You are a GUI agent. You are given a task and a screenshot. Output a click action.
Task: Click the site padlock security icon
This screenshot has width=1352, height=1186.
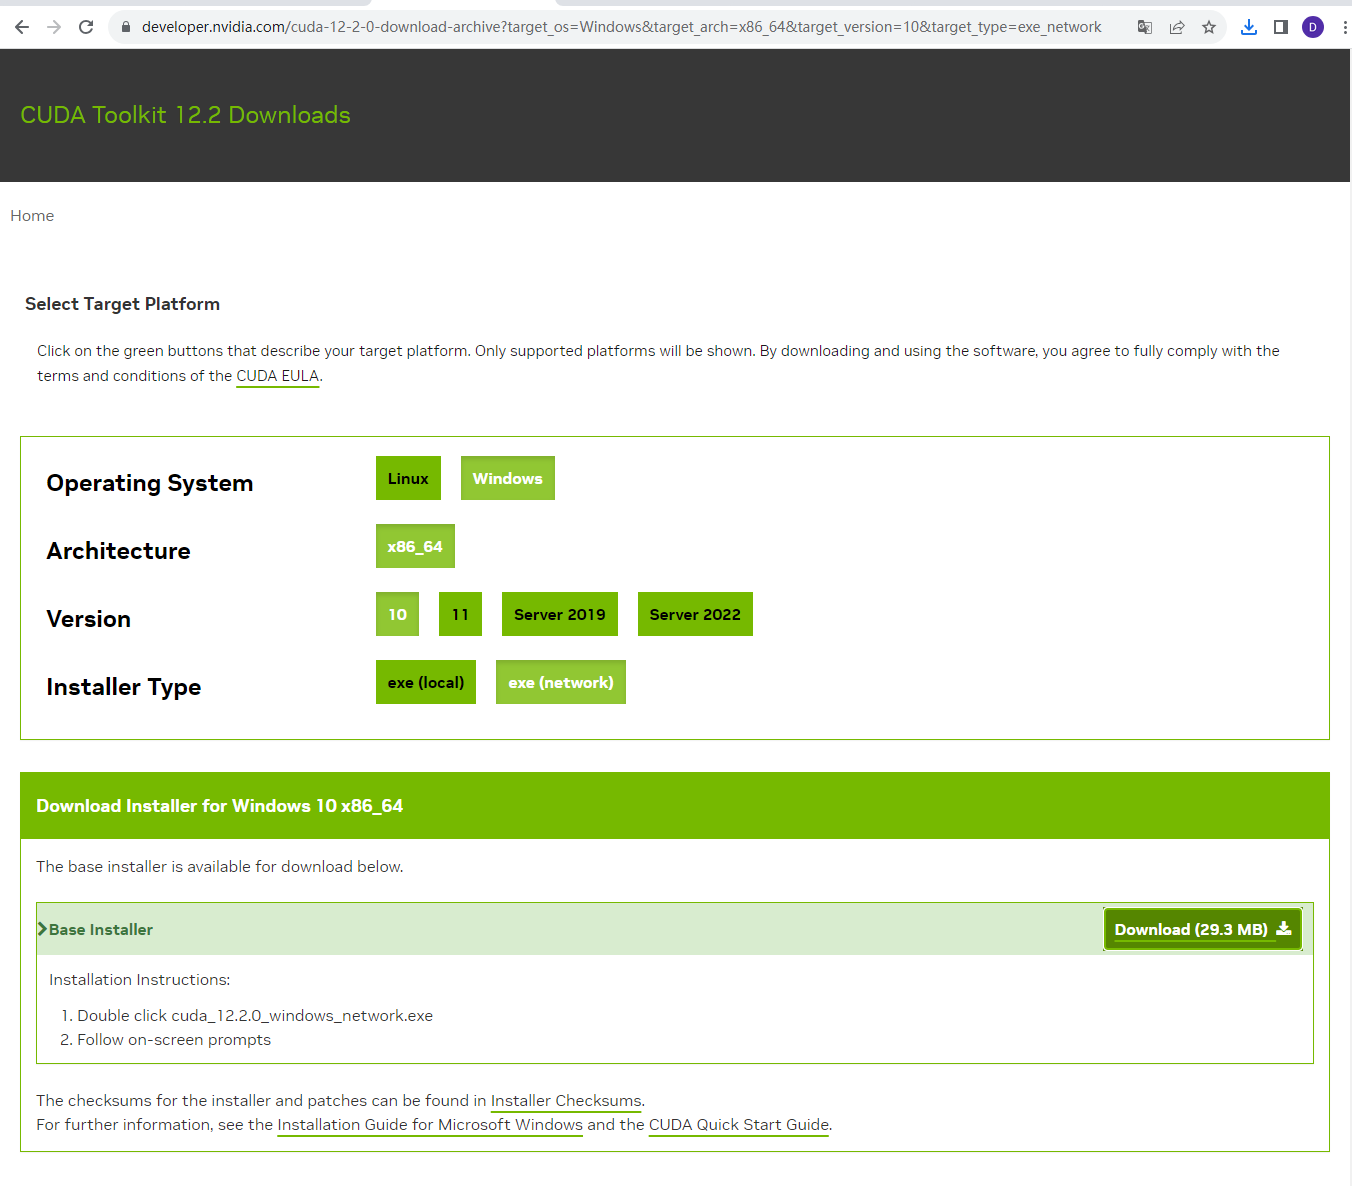pyautogui.click(x=126, y=27)
